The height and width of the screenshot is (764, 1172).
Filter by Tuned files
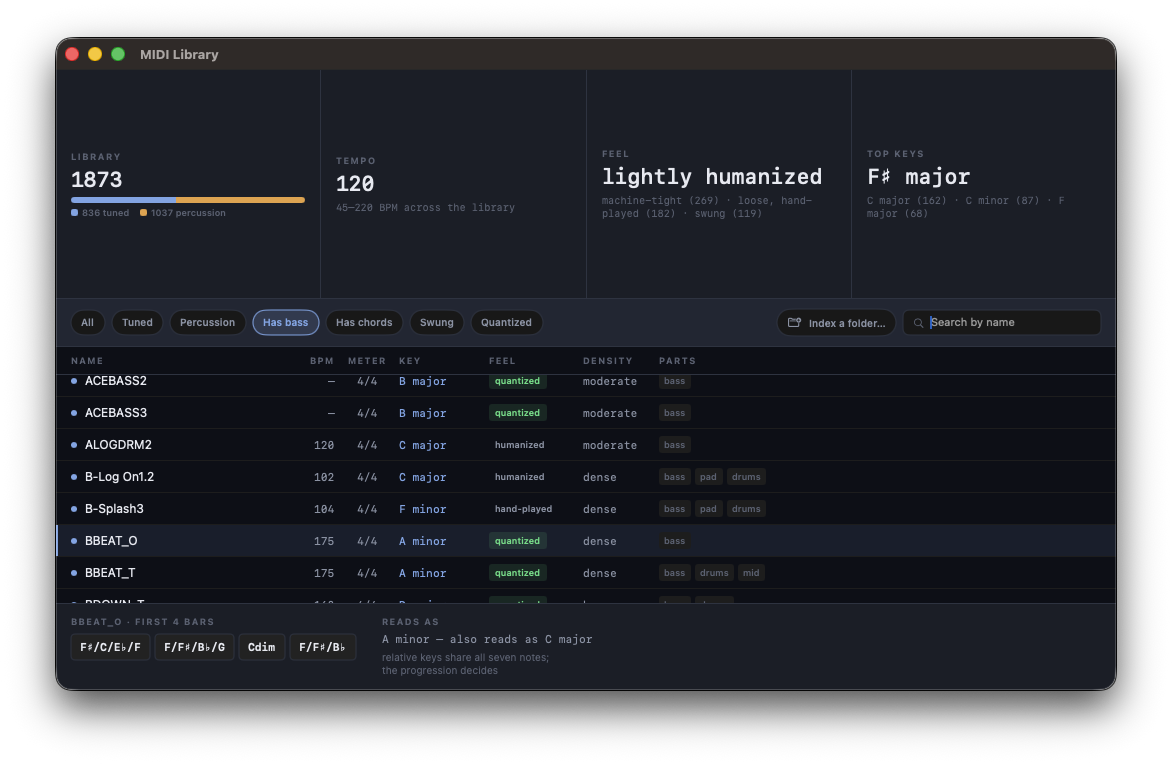pyautogui.click(x=138, y=322)
